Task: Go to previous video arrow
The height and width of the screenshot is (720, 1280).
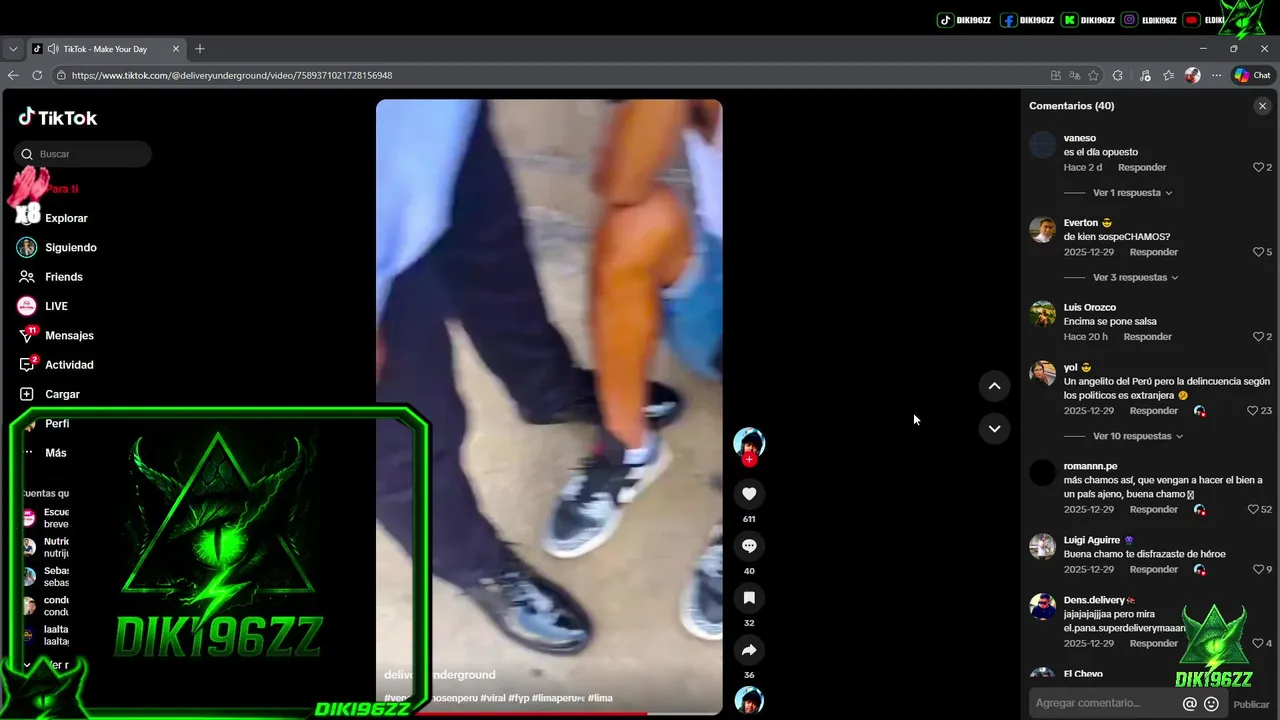Action: tap(994, 386)
